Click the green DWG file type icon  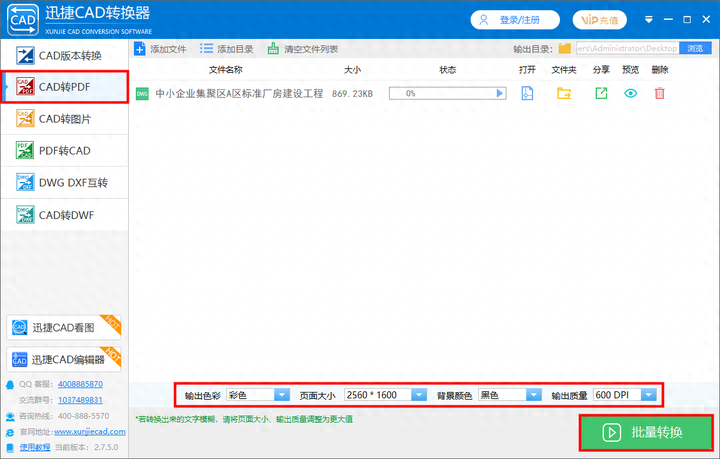tap(142, 94)
